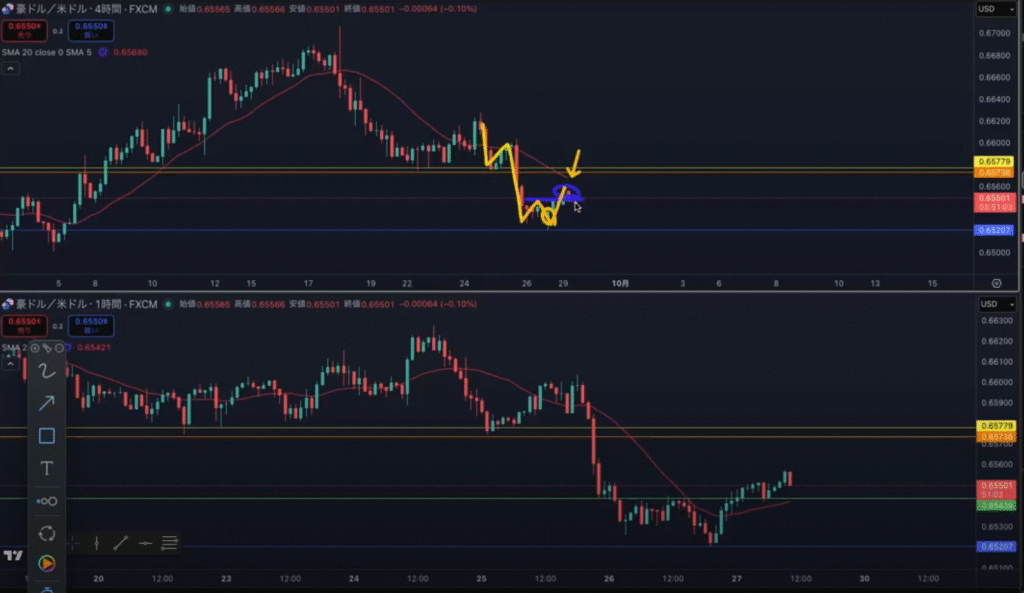The image size is (1024, 593).
Task: Click the yellow 0.65779 label in lower chart
Action: (x=996, y=426)
